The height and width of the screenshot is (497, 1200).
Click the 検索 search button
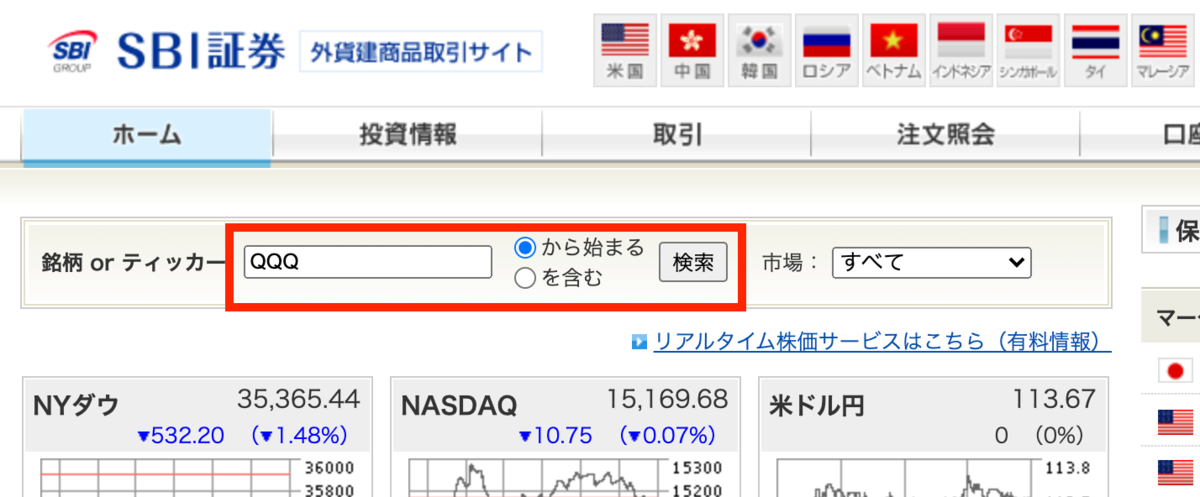pyautogui.click(x=693, y=263)
